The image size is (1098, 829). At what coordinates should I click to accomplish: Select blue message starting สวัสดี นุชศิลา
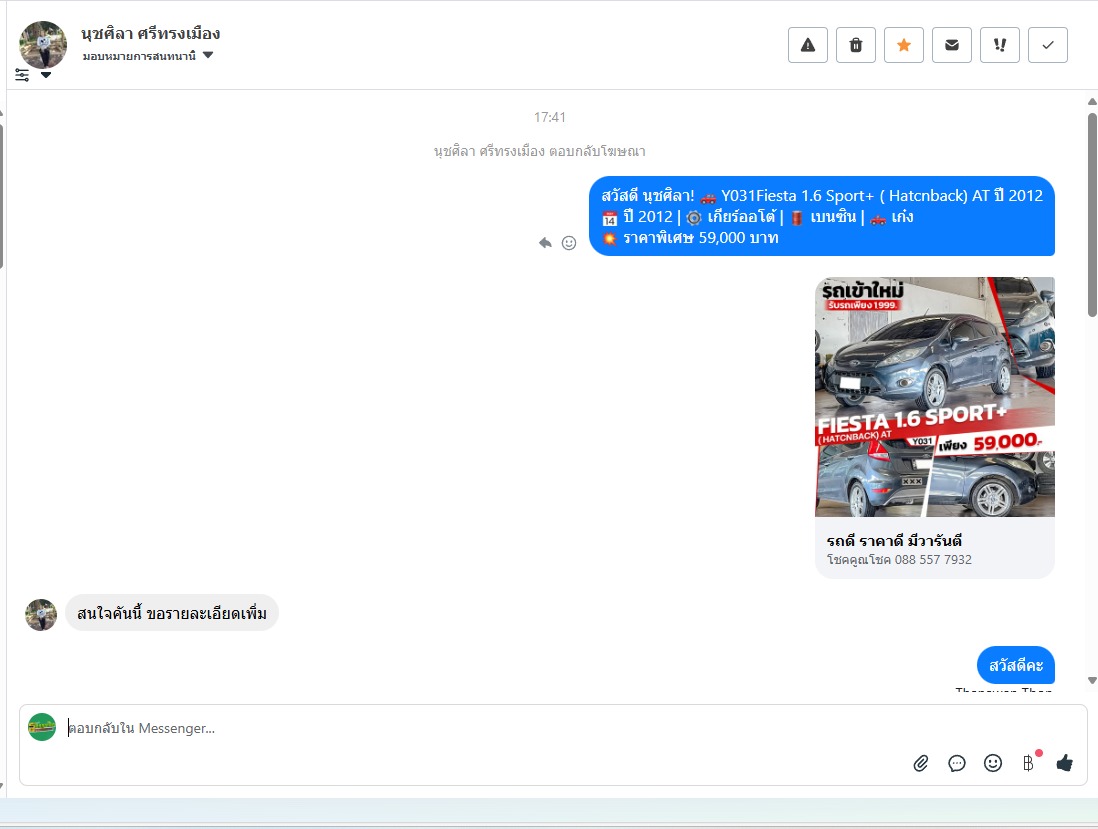821,216
